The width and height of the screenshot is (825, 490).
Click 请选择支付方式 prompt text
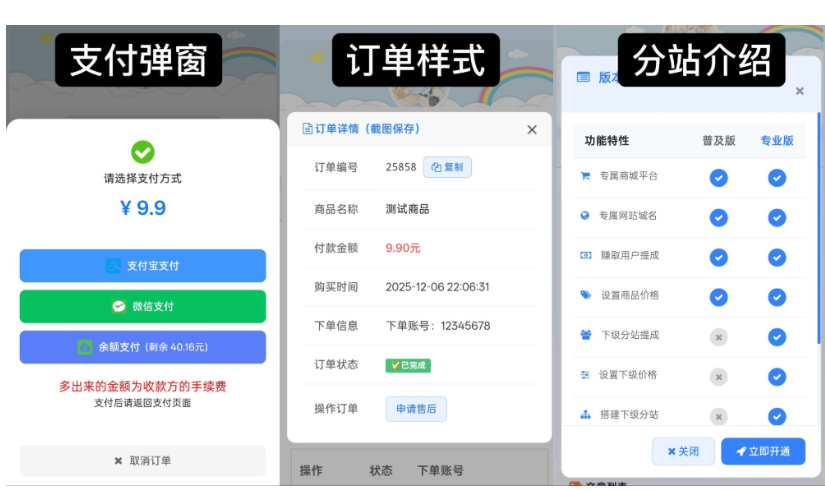[x=143, y=178]
